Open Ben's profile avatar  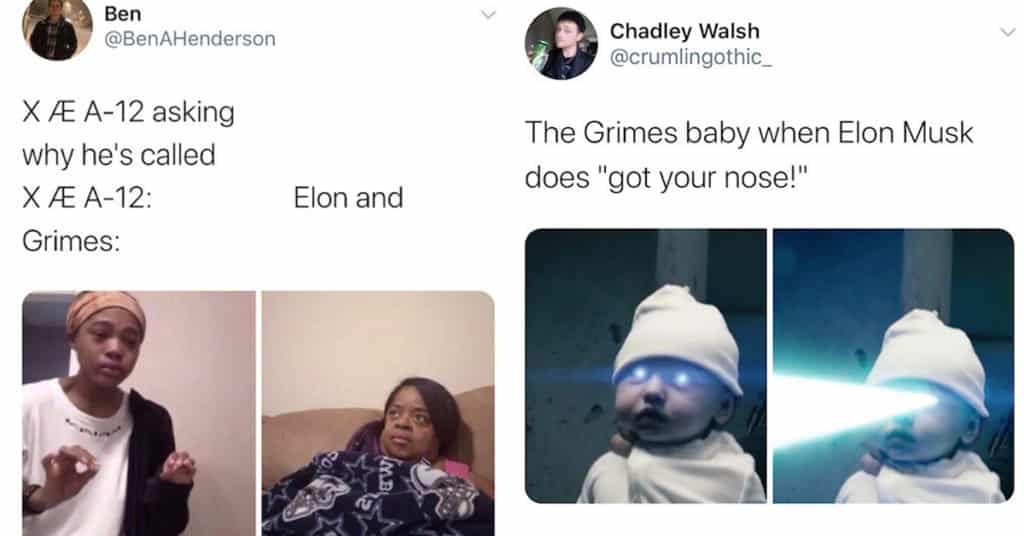click(57, 27)
